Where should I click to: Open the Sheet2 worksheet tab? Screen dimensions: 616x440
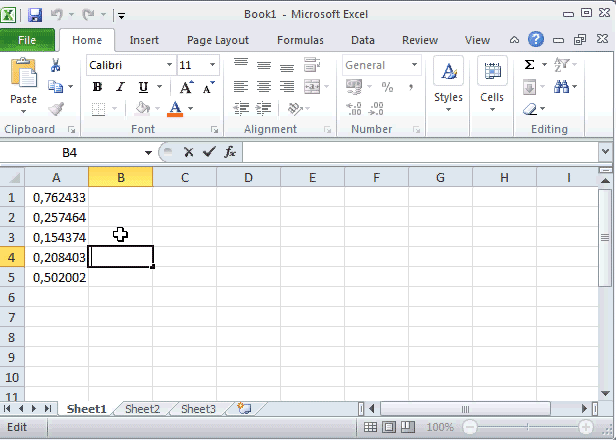tap(142, 409)
